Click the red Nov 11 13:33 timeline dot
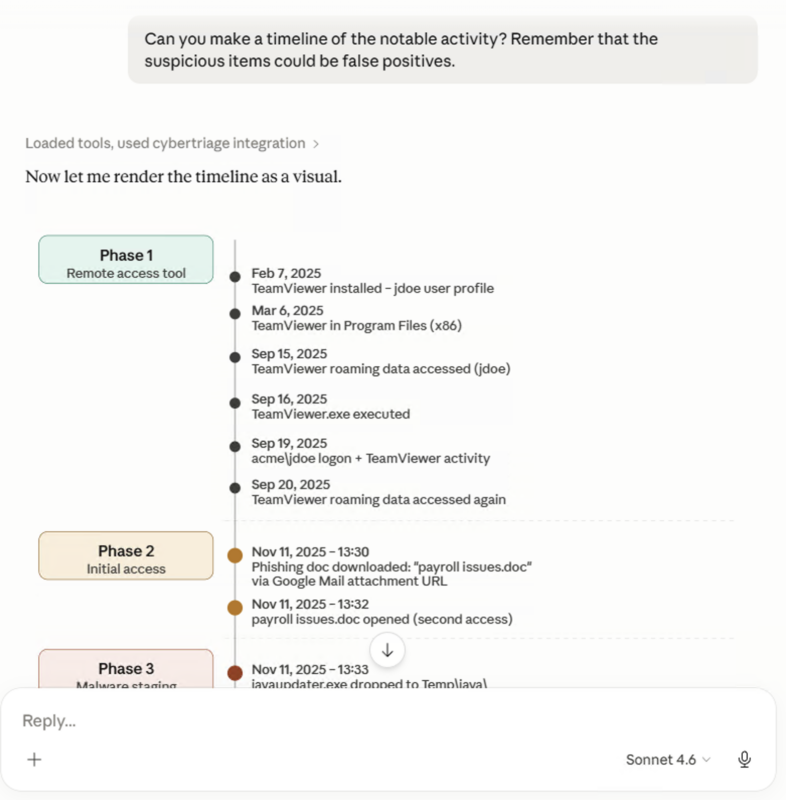Viewport: 786px width, 800px height. pos(235,673)
